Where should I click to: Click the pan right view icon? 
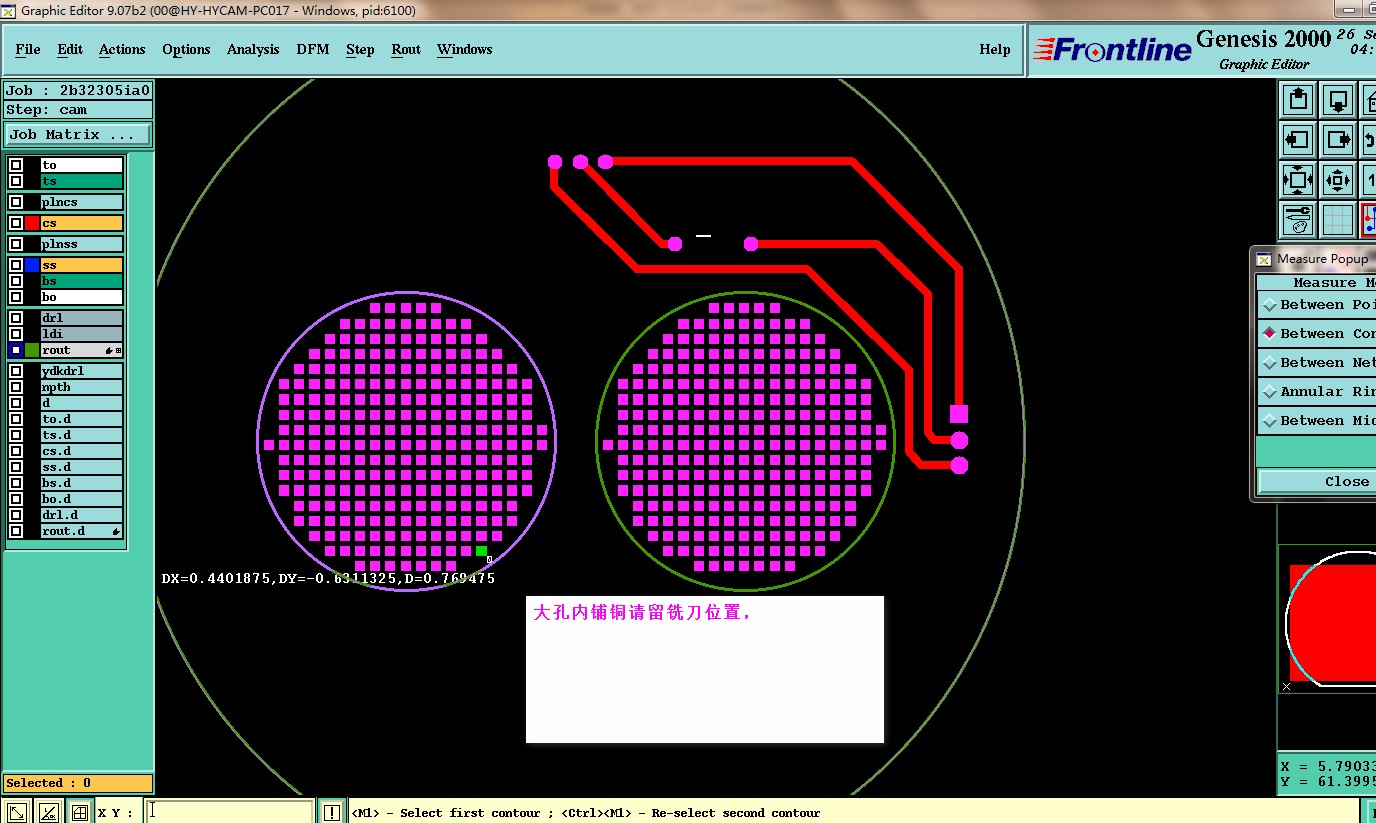(x=1338, y=139)
